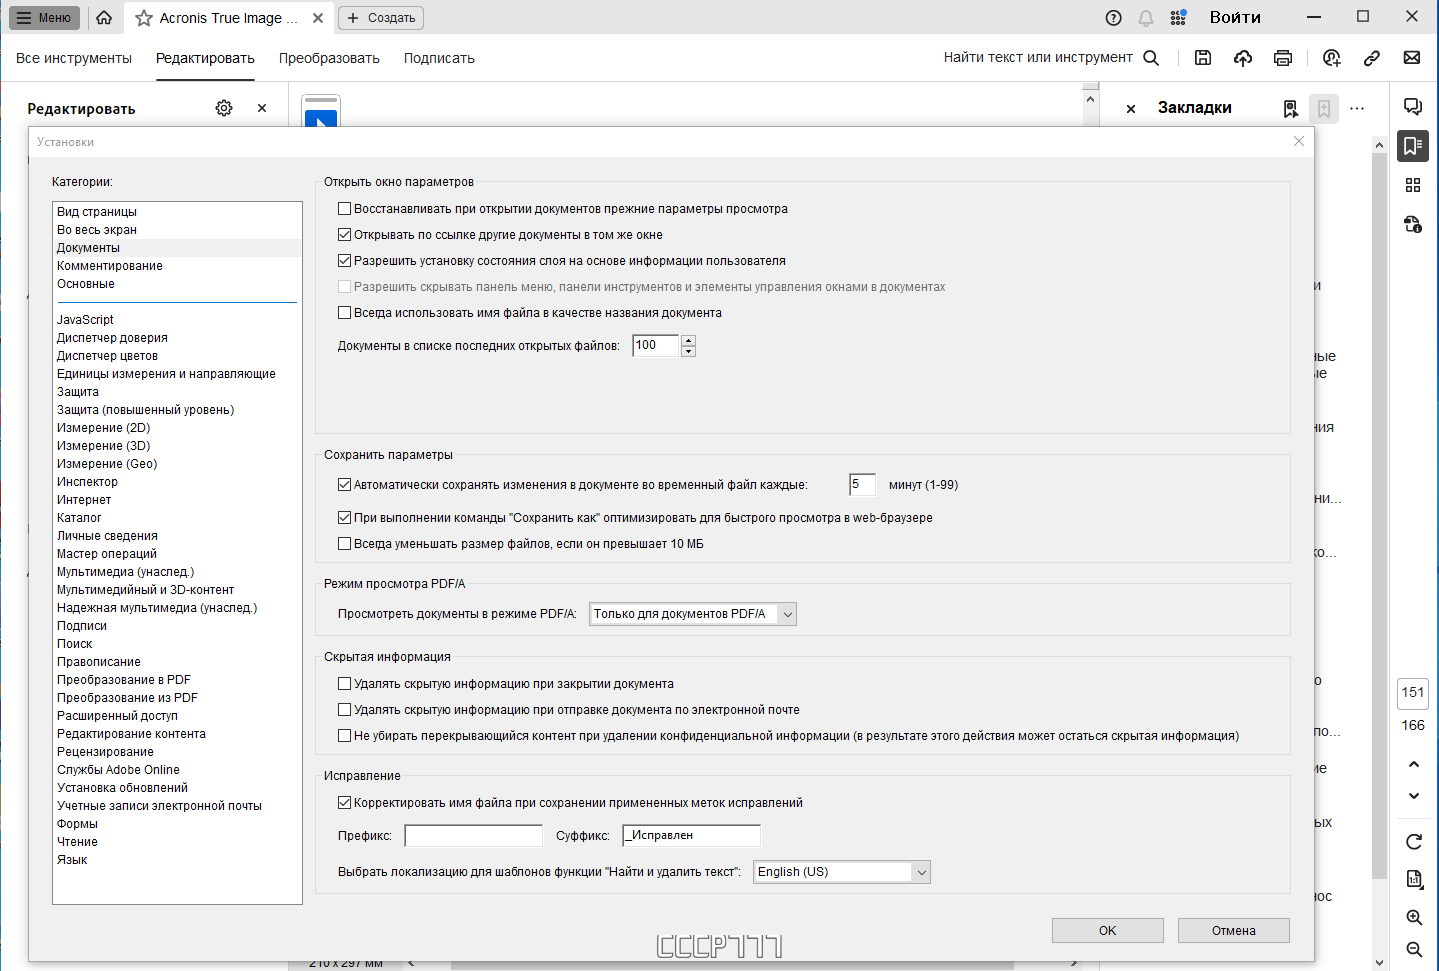Switch to the Редактировать tab

coord(205,58)
